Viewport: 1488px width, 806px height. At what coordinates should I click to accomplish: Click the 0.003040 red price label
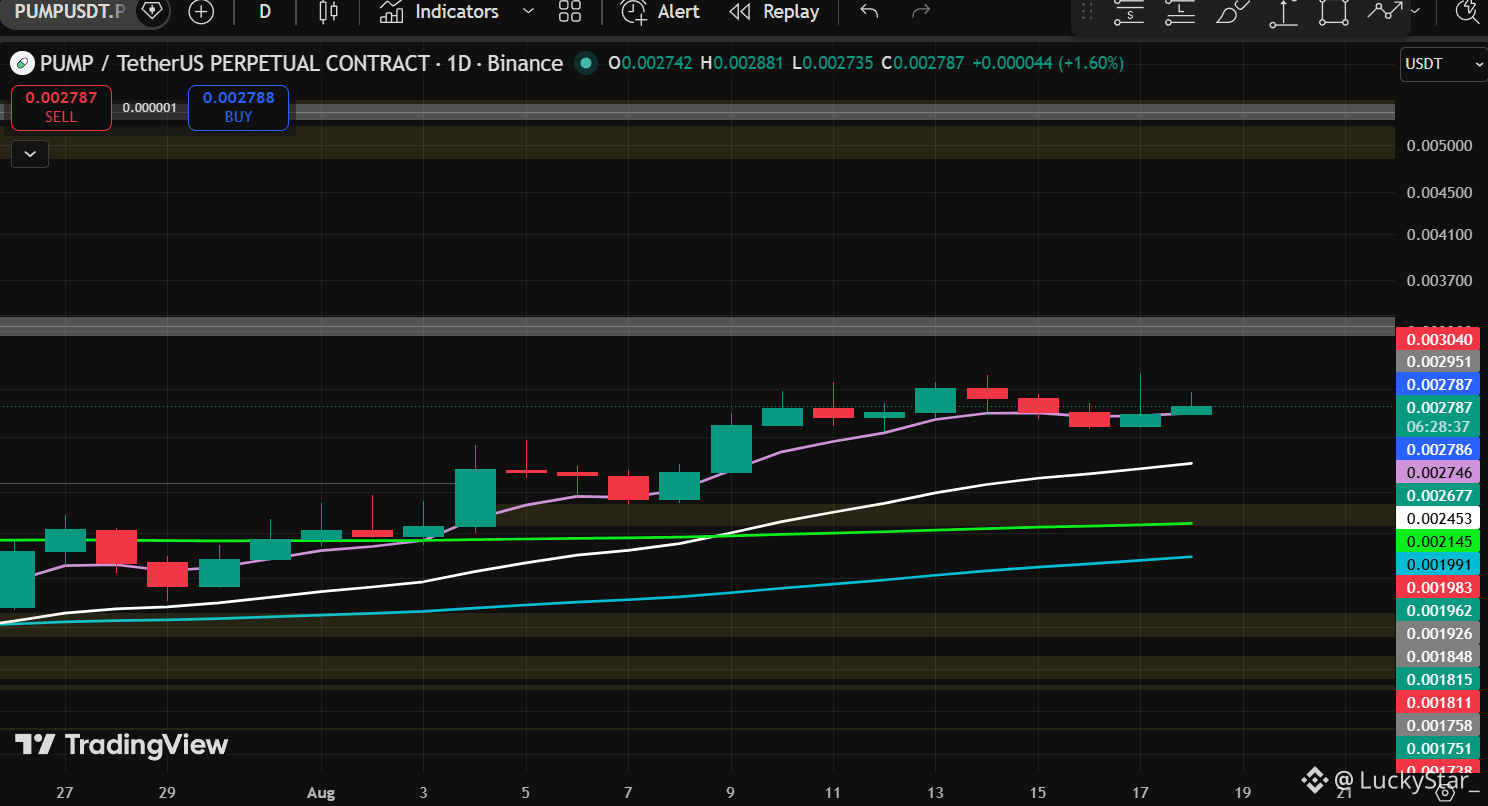(1437, 340)
